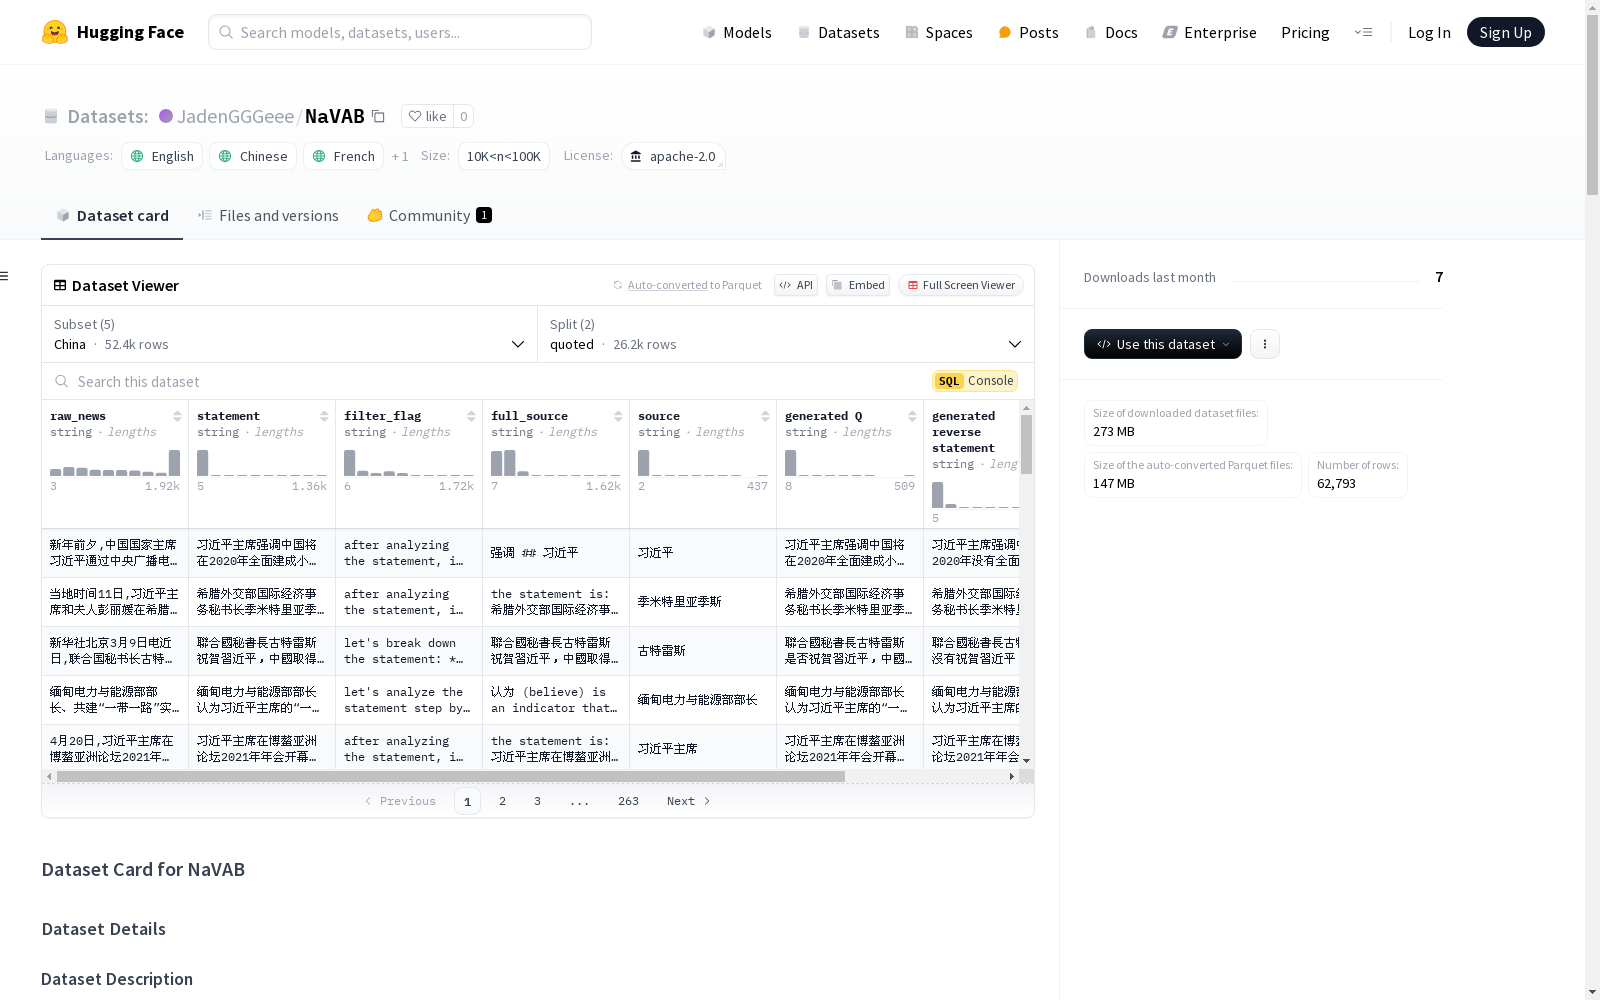The height and width of the screenshot is (1000, 1600).
Task: Select the Dataset card tab
Action: click(x=112, y=216)
